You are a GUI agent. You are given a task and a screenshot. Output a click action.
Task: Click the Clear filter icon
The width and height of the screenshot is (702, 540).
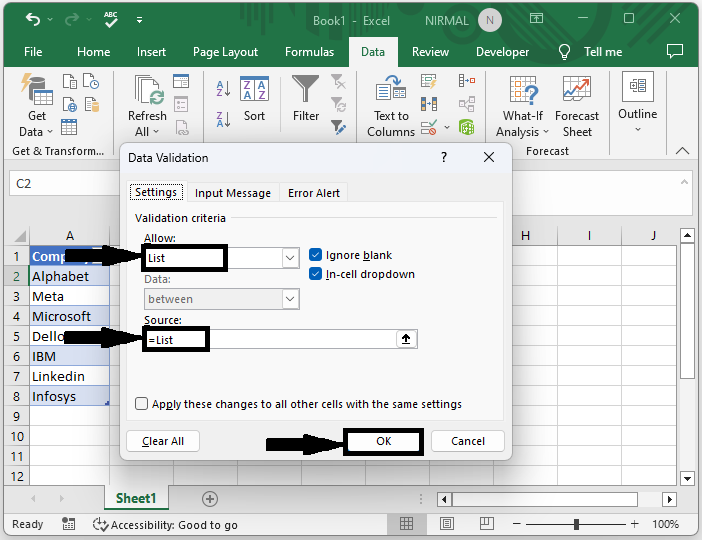[338, 81]
